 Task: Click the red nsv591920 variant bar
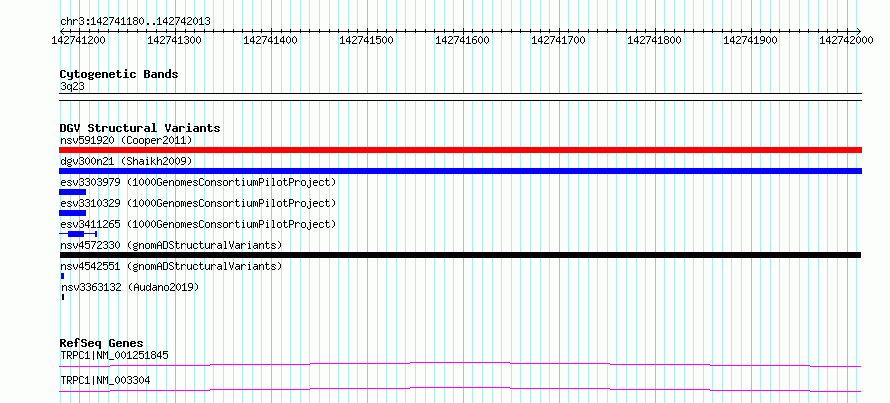click(x=460, y=150)
